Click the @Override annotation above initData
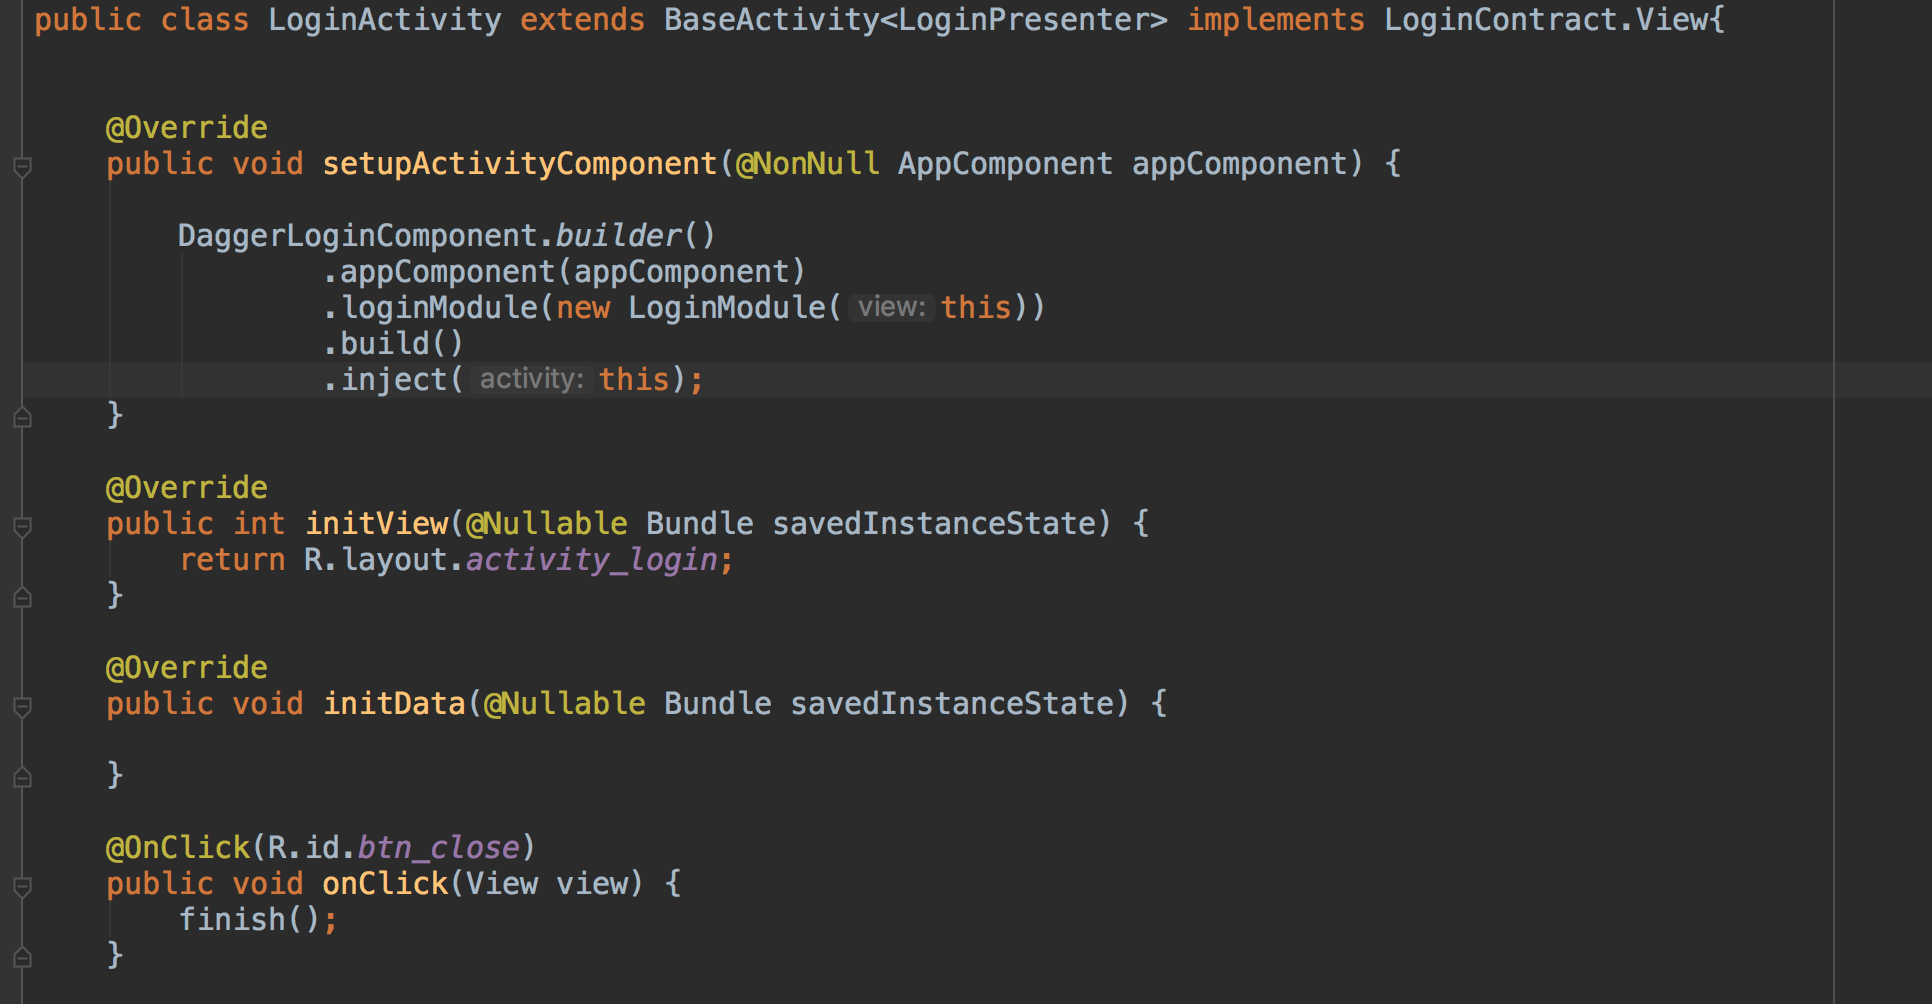 click(186, 667)
